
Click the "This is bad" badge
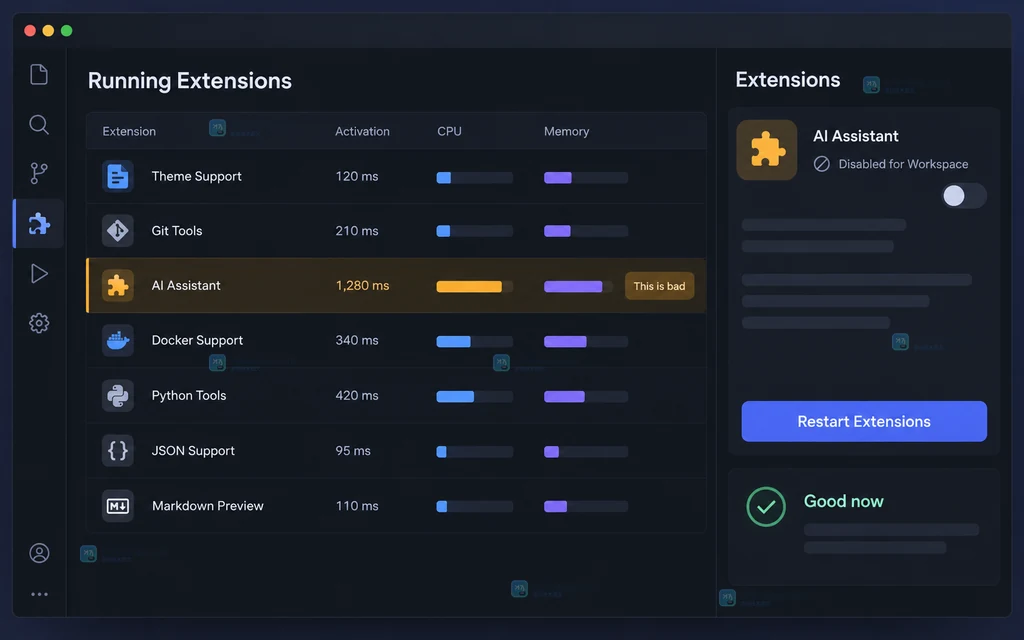659,286
